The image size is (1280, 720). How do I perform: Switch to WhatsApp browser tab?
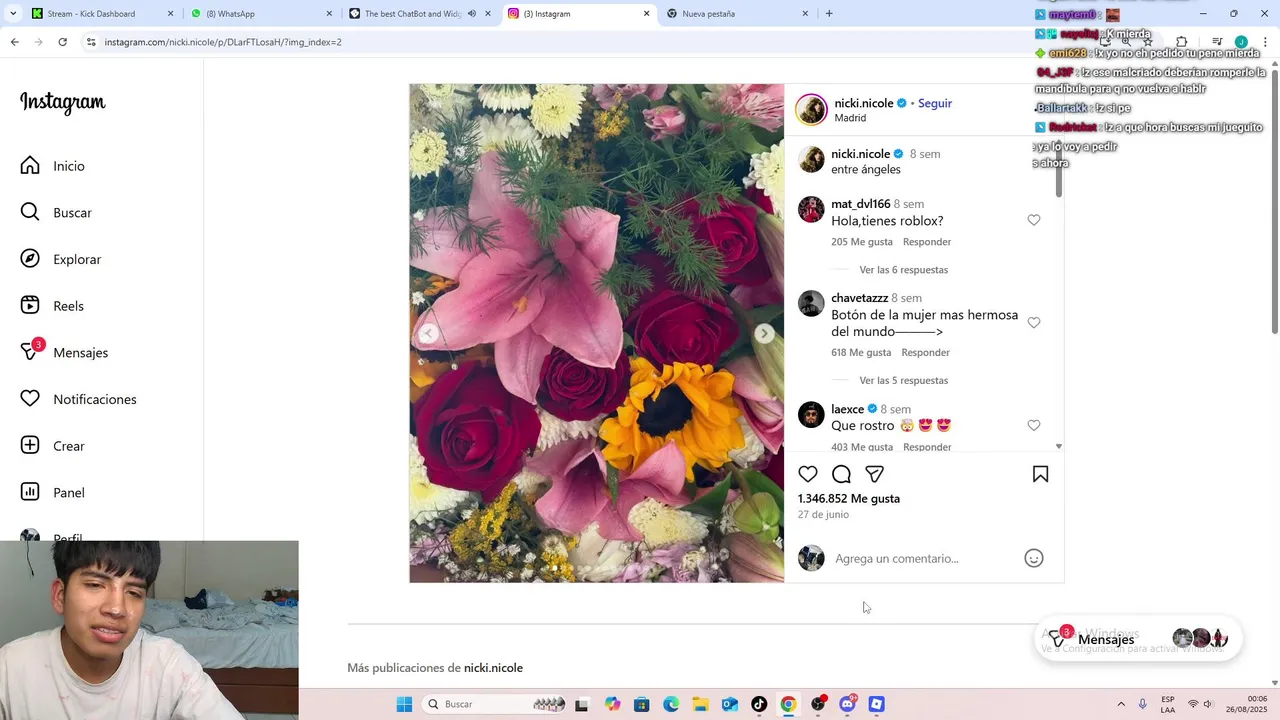262,14
